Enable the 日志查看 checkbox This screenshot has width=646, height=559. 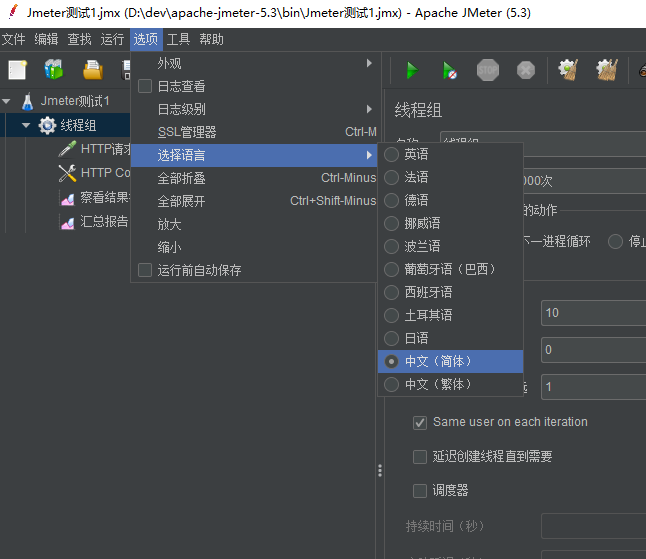[145, 86]
